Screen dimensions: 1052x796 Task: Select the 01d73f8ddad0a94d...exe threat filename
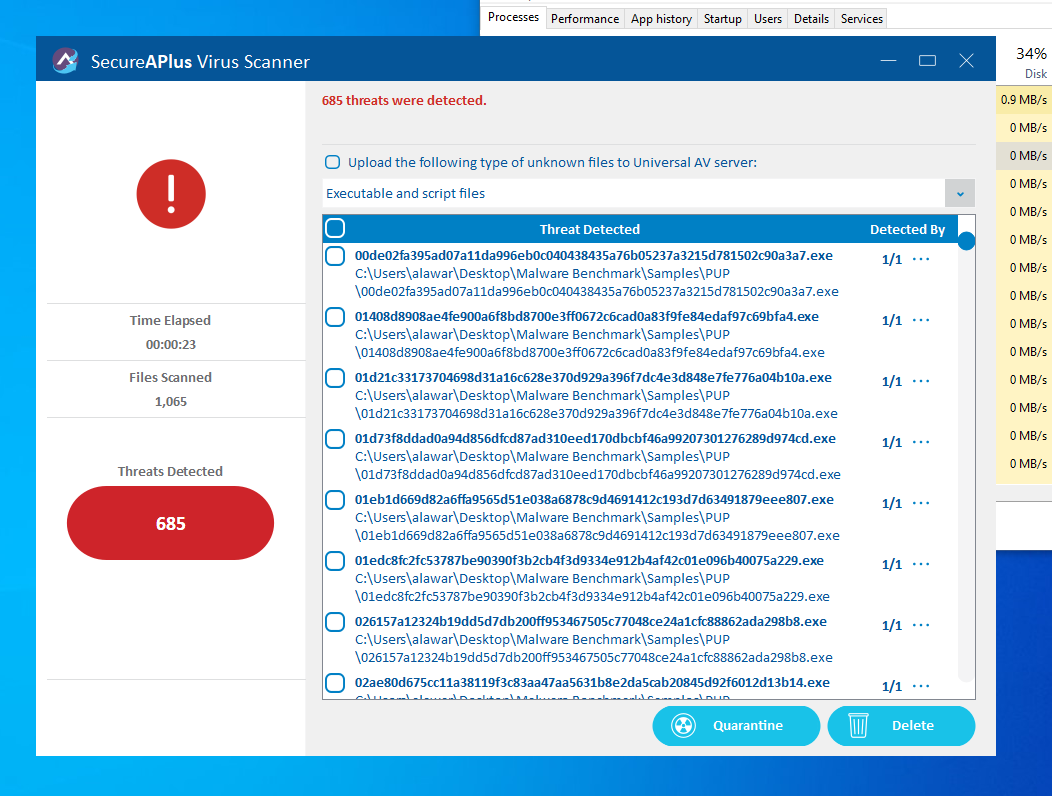[x=595, y=439]
